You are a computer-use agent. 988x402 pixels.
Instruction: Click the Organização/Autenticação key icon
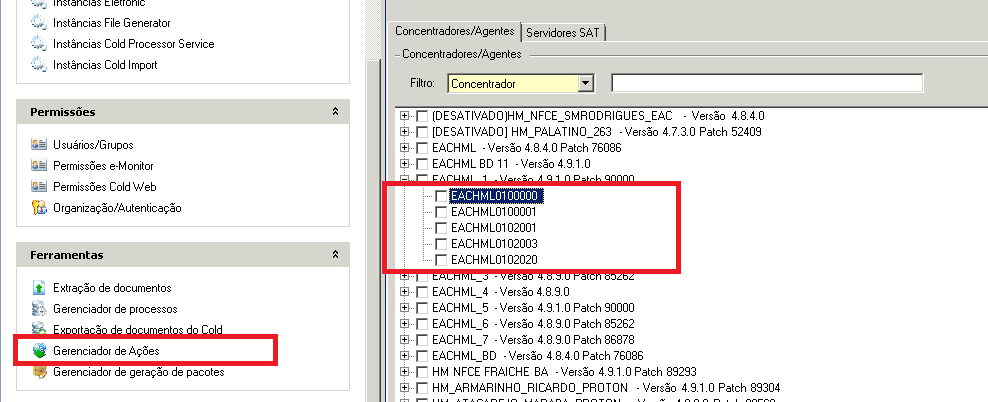(39, 208)
